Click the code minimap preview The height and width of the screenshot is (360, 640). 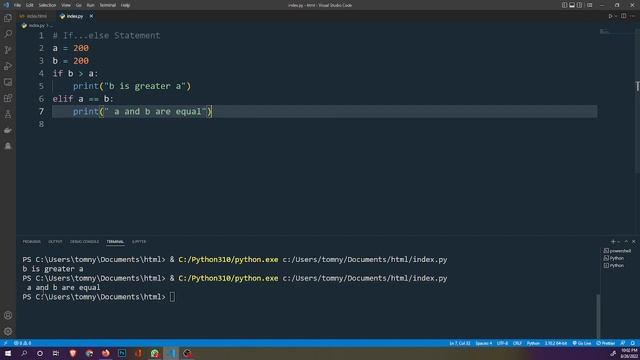[x=604, y=31]
